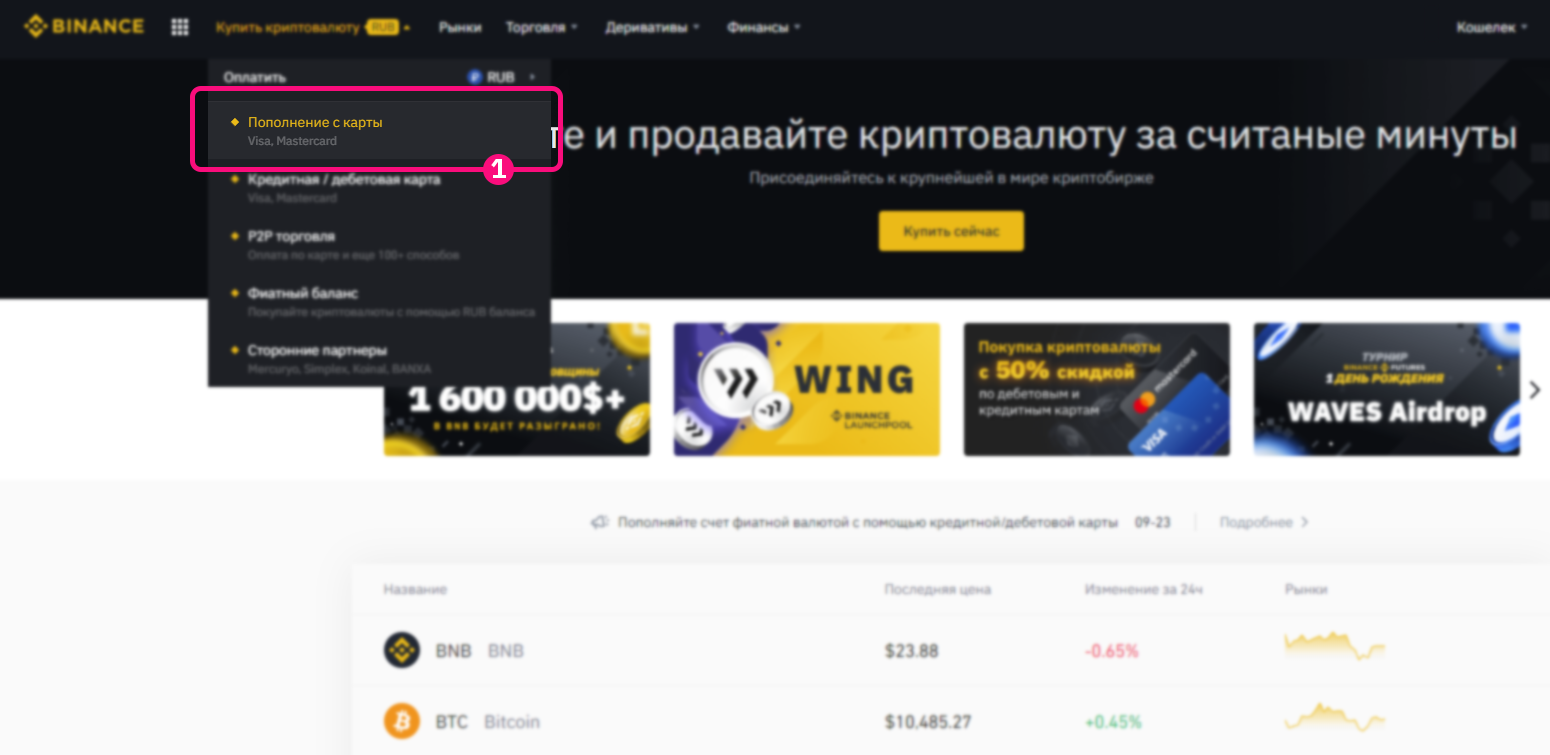The height and width of the screenshot is (755, 1550).
Task: Open the Торговля dropdown menu
Action: pos(542,28)
